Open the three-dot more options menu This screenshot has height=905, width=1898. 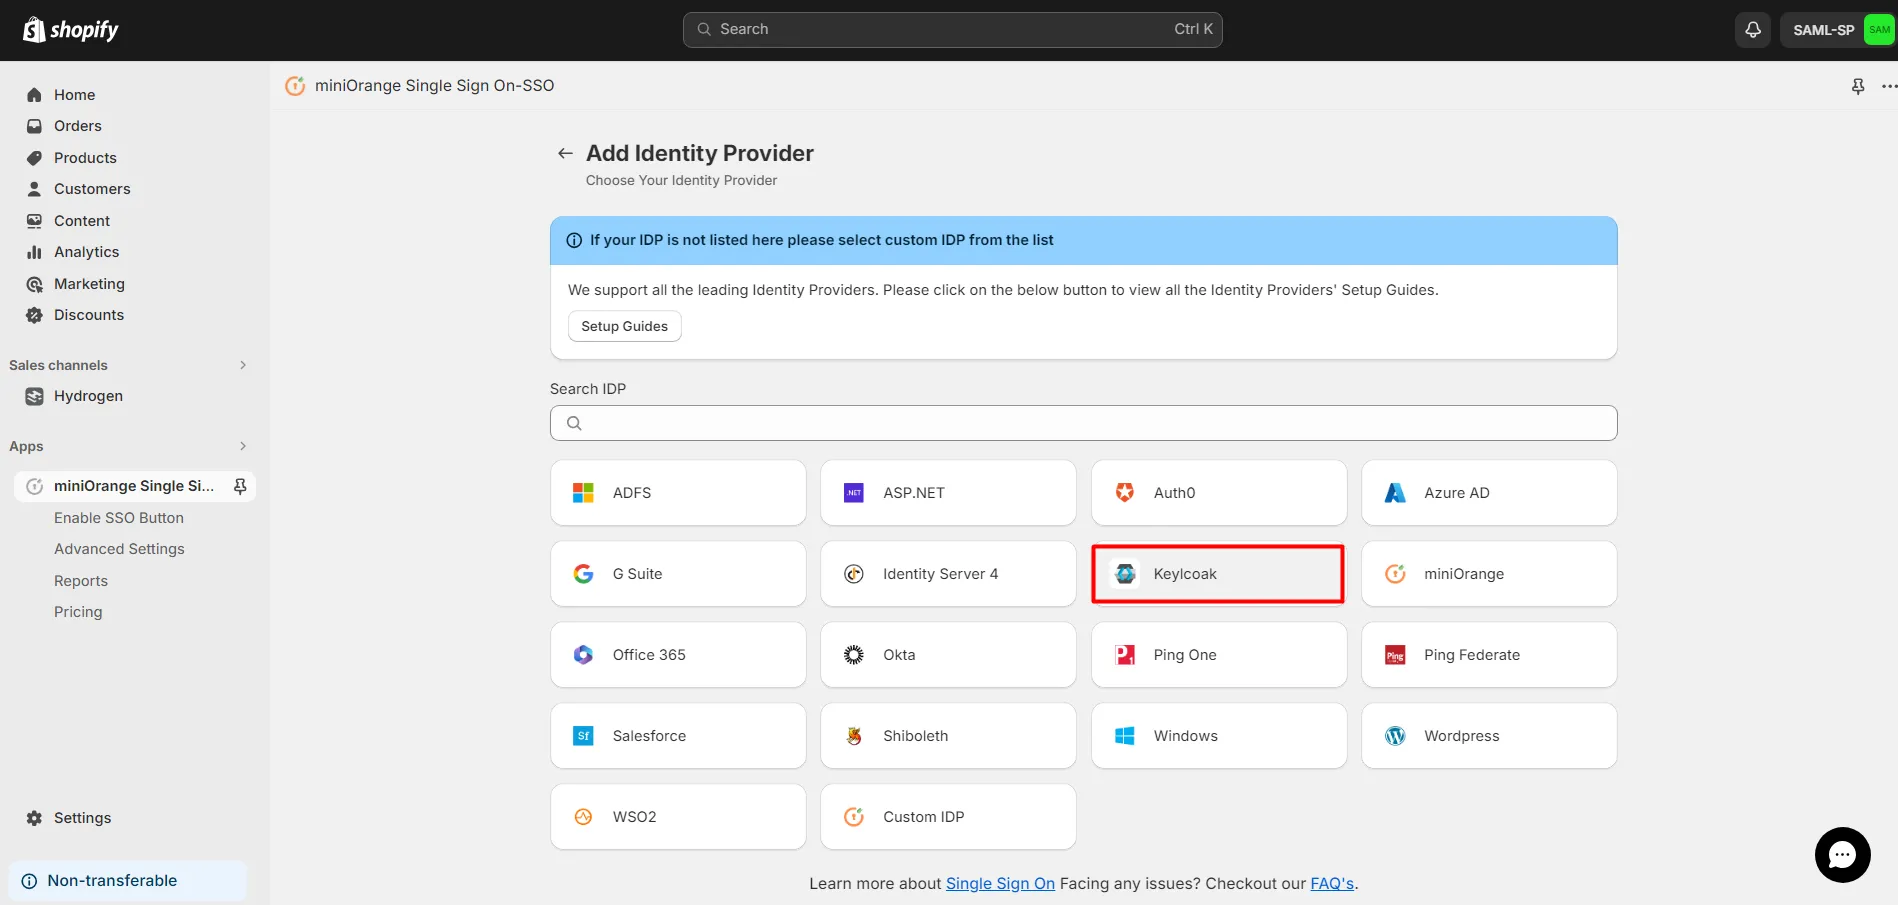click(1888, 86)
